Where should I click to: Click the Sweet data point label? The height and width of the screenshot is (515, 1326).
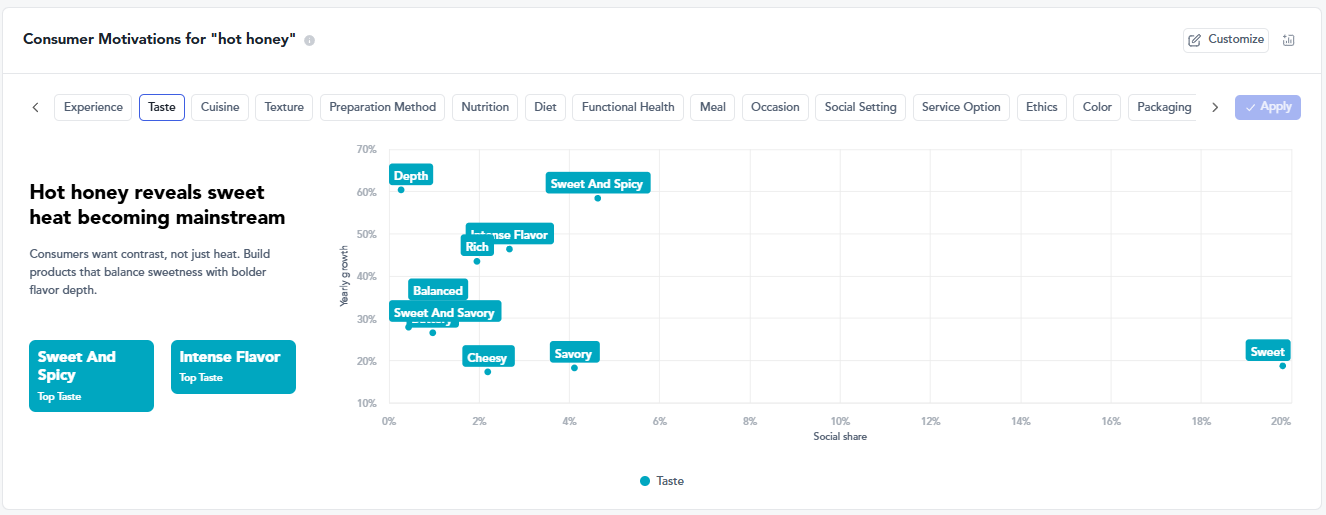click(x=1268, y=351)
